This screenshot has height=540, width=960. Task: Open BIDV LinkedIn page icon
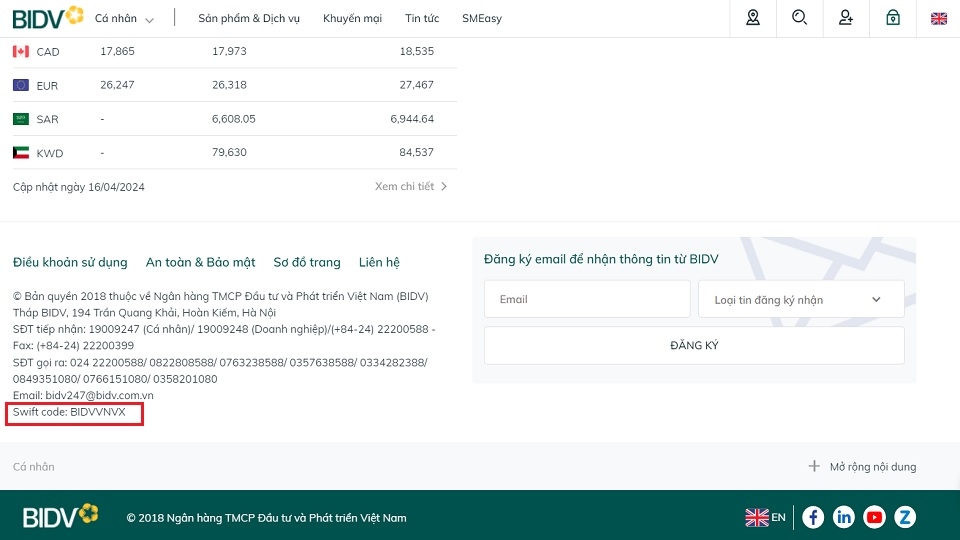[x=844, y=517]
